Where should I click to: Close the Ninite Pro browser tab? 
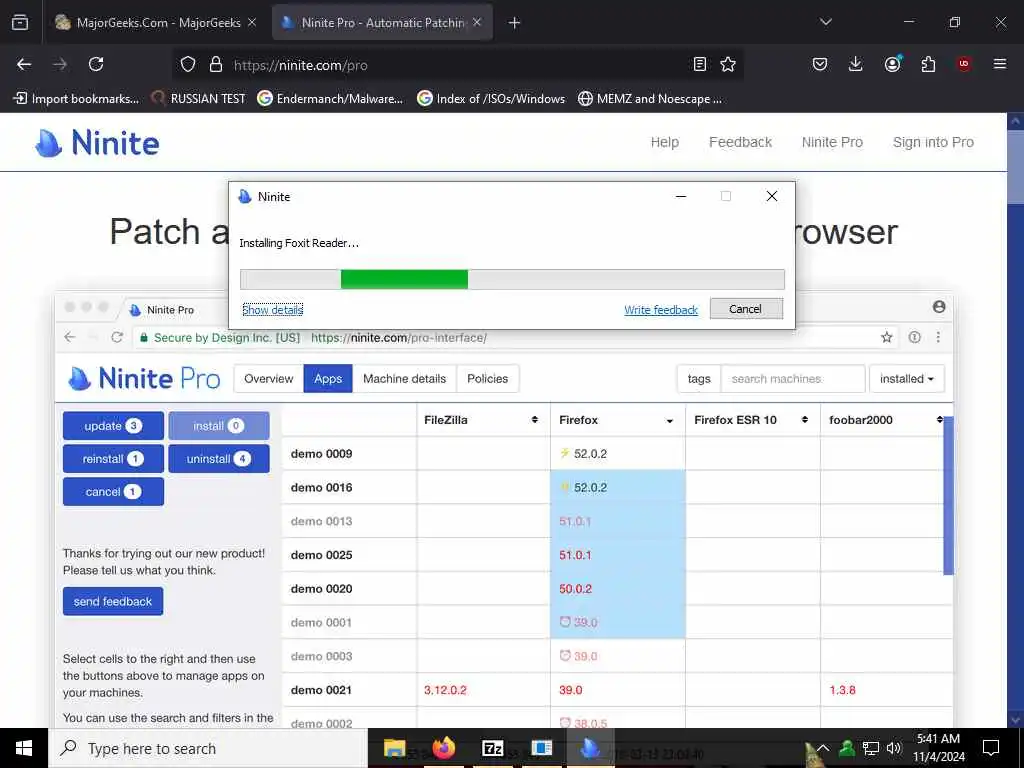click(x=477, y=22)
